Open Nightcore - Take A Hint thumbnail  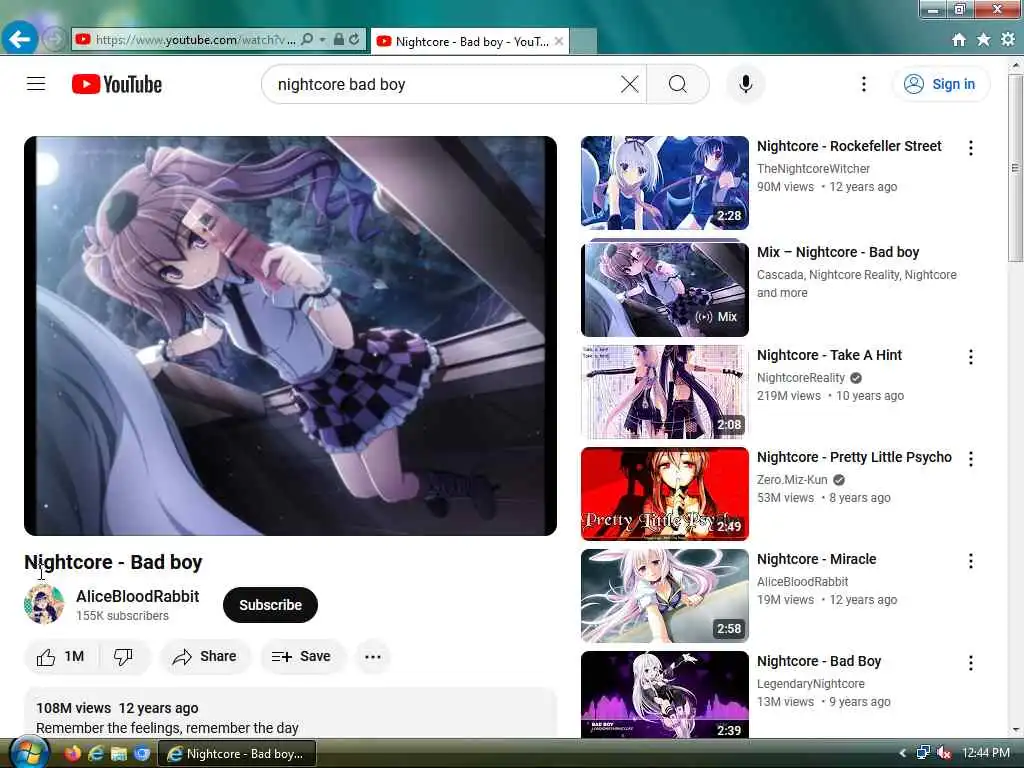click(664, 392)
